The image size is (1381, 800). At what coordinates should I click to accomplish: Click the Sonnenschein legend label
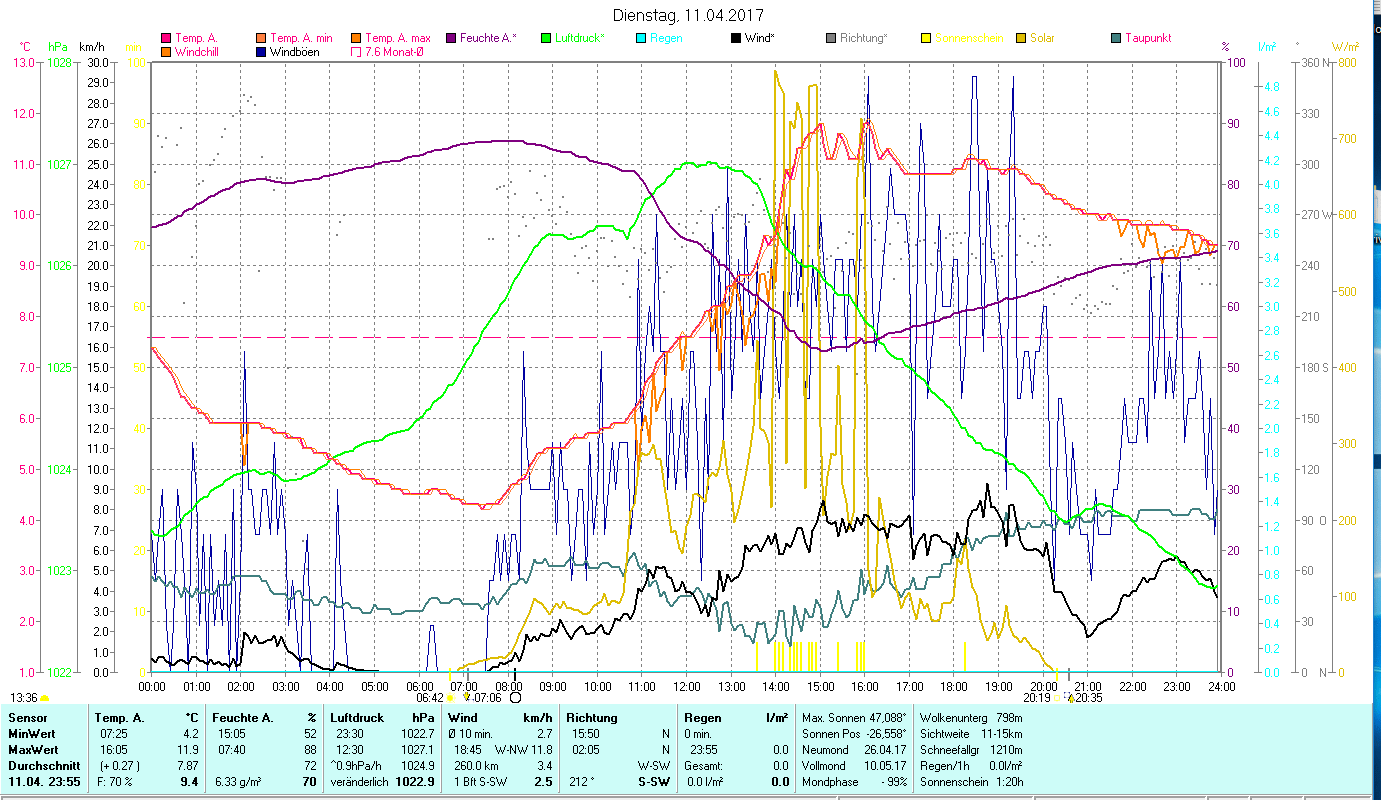[x=969, y=39]
